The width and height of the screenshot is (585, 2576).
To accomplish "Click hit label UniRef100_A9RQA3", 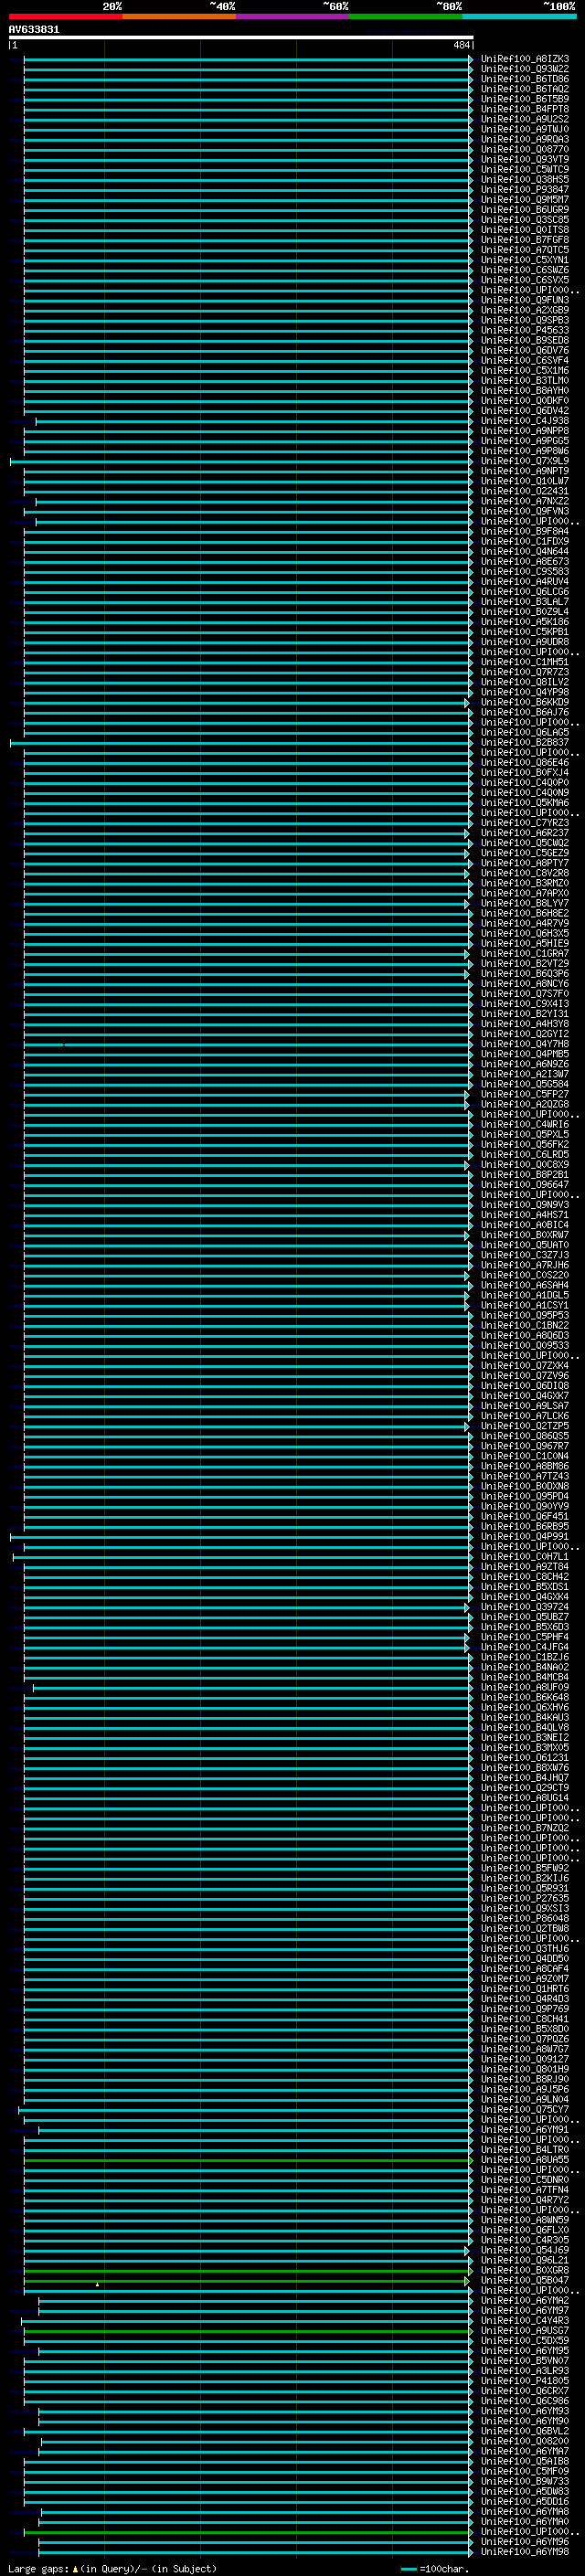I will point(525,139).
